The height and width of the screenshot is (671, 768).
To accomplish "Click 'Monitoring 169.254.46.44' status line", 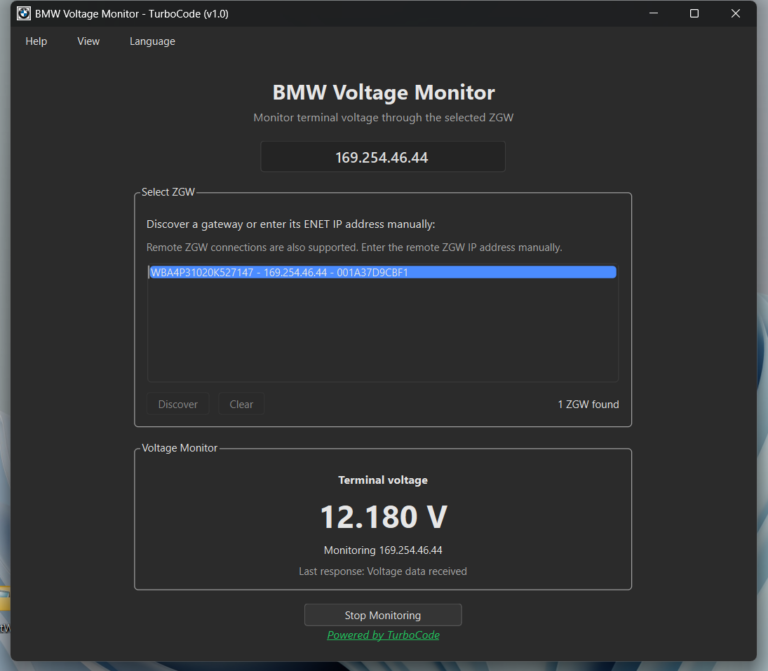I will click(383, 551).
